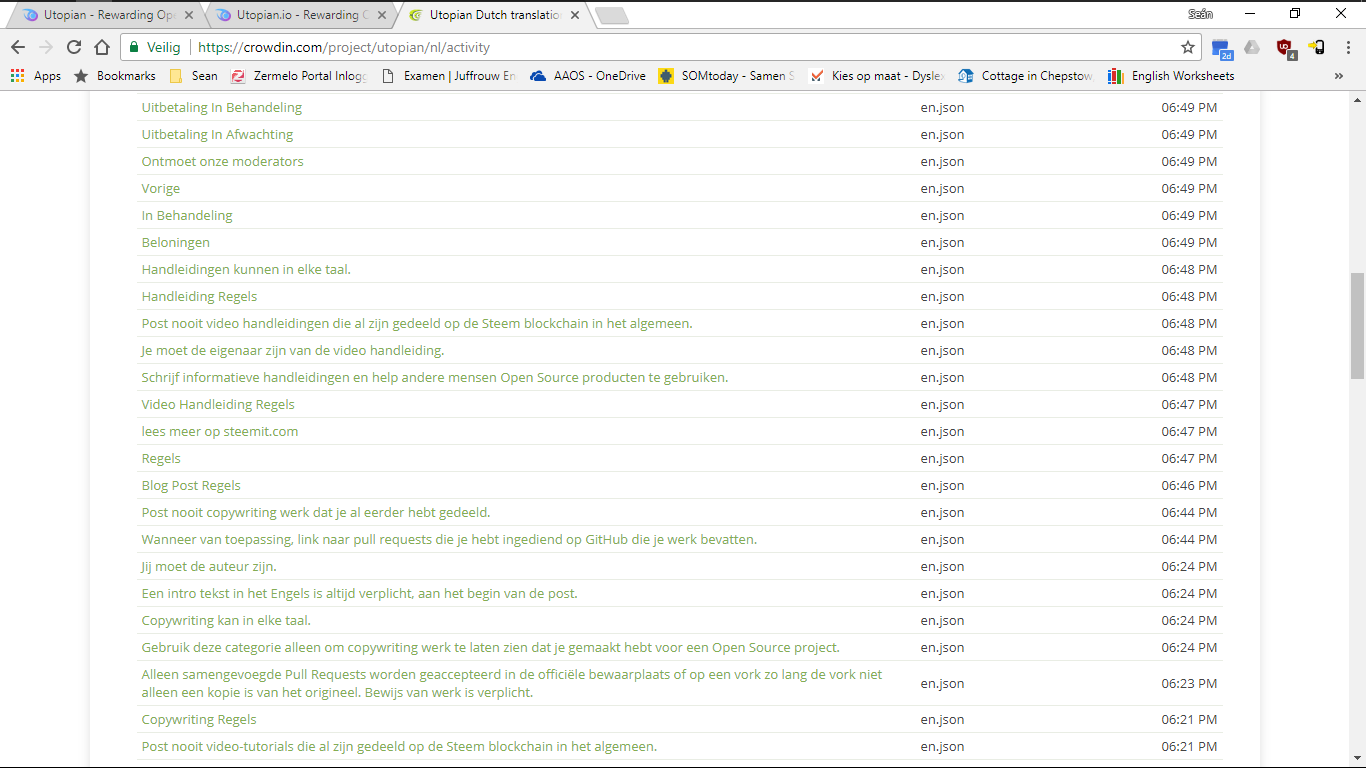
Task: Open 'Handleidingen kunnen in elke taal.' entry
Action: (246, 269)
